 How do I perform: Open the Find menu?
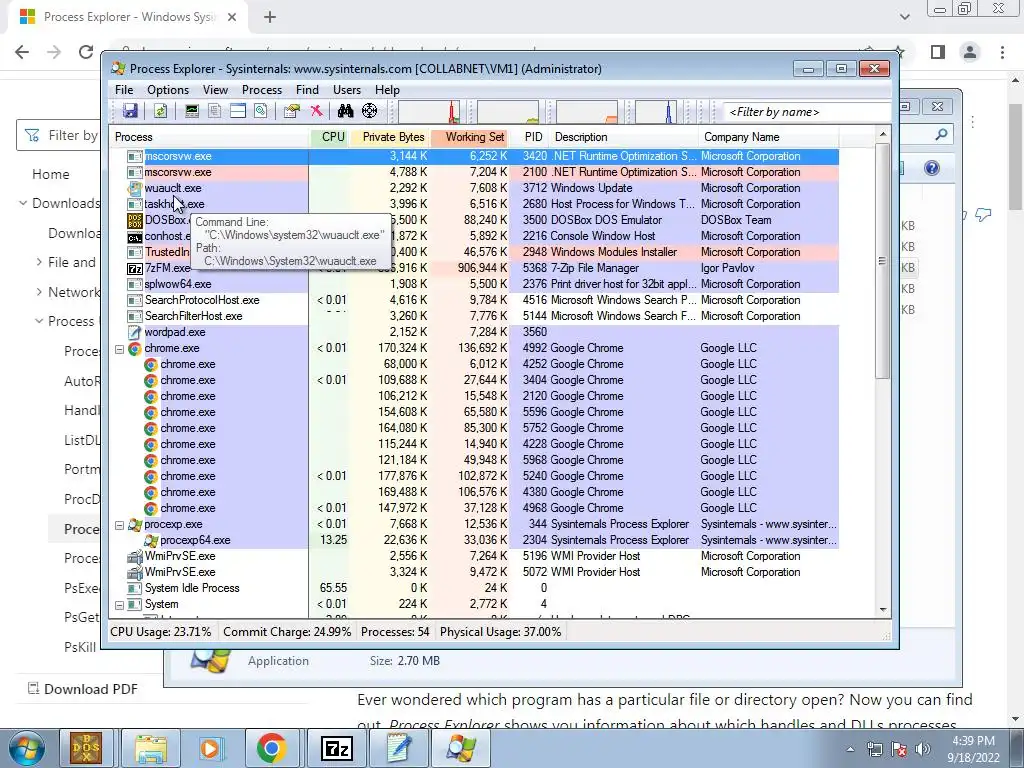coord(307,90)
